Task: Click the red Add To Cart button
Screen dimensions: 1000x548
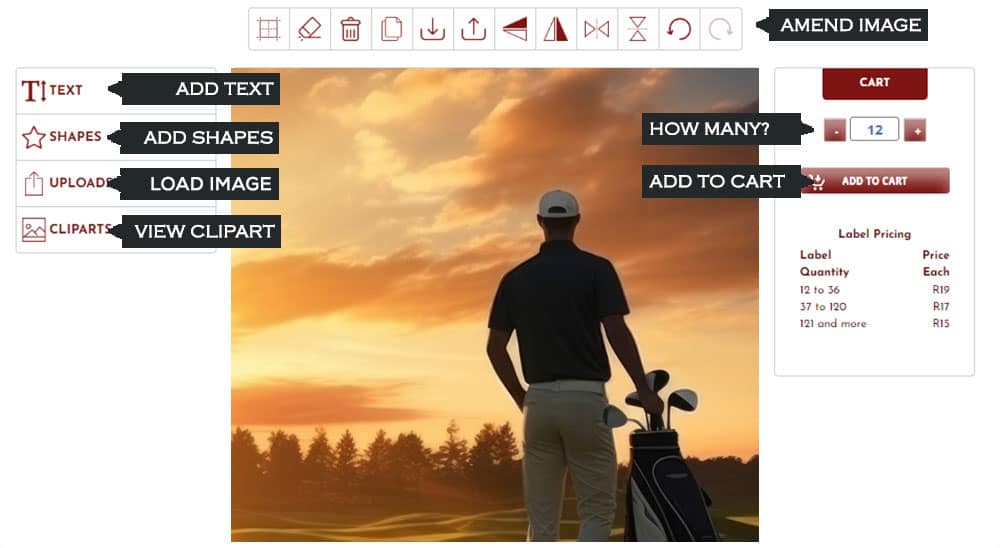Action: pyautogui.click(x=874, y=181)
